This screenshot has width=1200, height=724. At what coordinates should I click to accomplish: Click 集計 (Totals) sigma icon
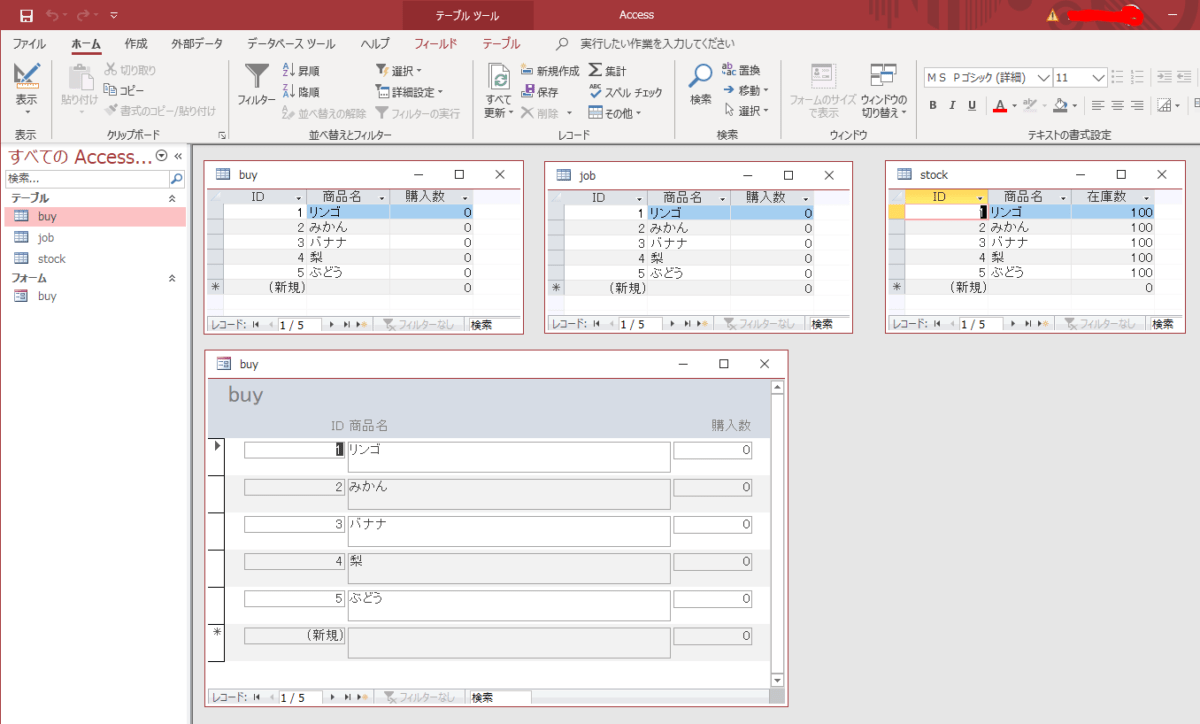tap(596, 70)
